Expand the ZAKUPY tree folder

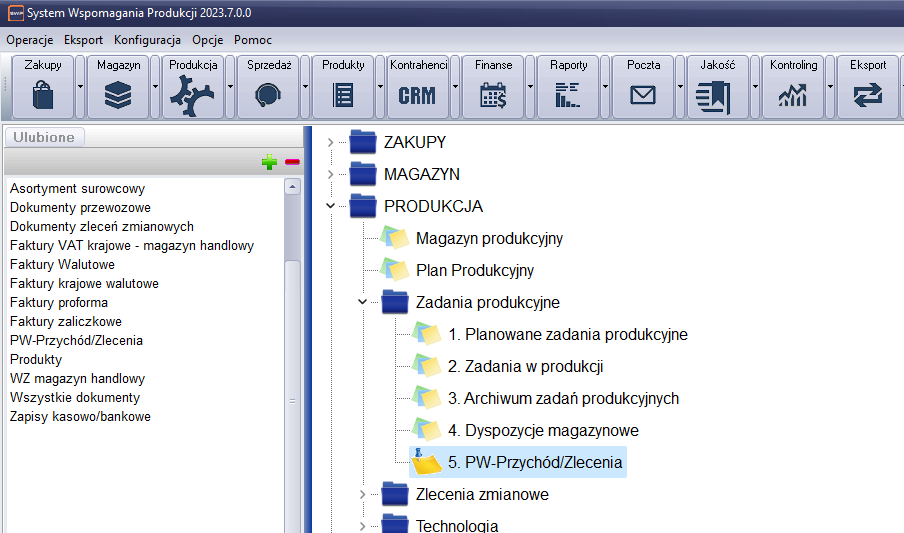[x=330, y=143]
